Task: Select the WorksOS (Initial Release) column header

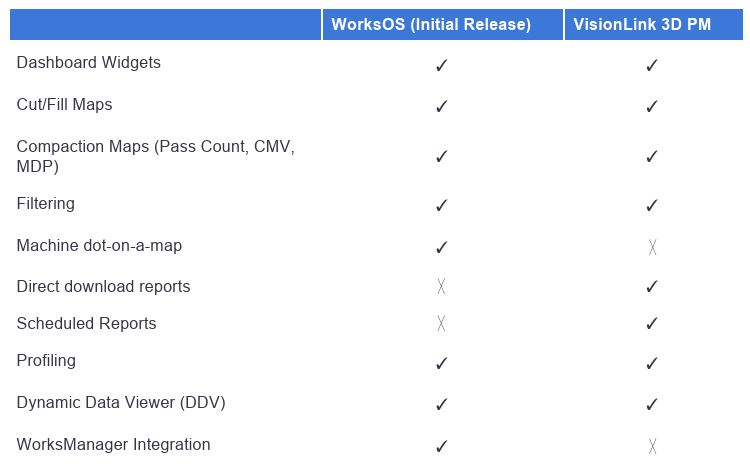Action: click(443, 24)
